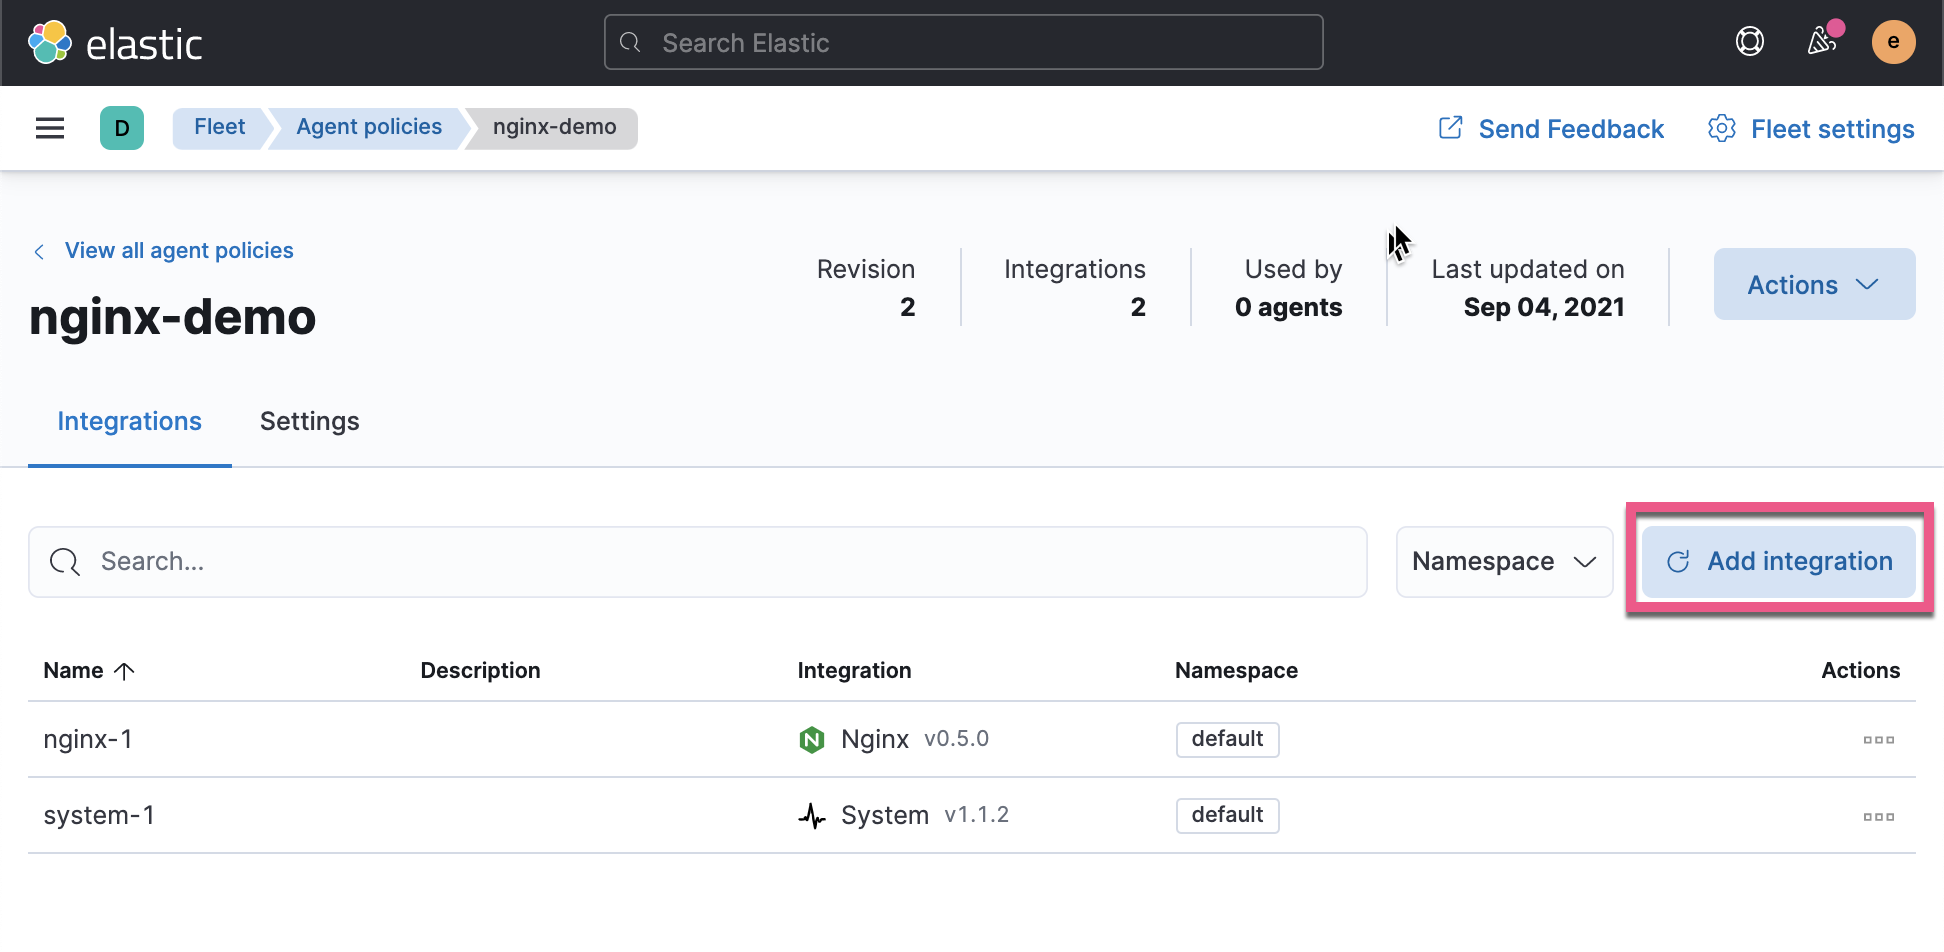Focus the Search Elastic field

tap(964, 42)
